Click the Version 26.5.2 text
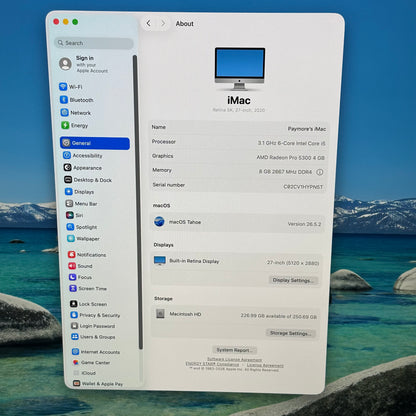The image size is (416, 416). (304, 224)
